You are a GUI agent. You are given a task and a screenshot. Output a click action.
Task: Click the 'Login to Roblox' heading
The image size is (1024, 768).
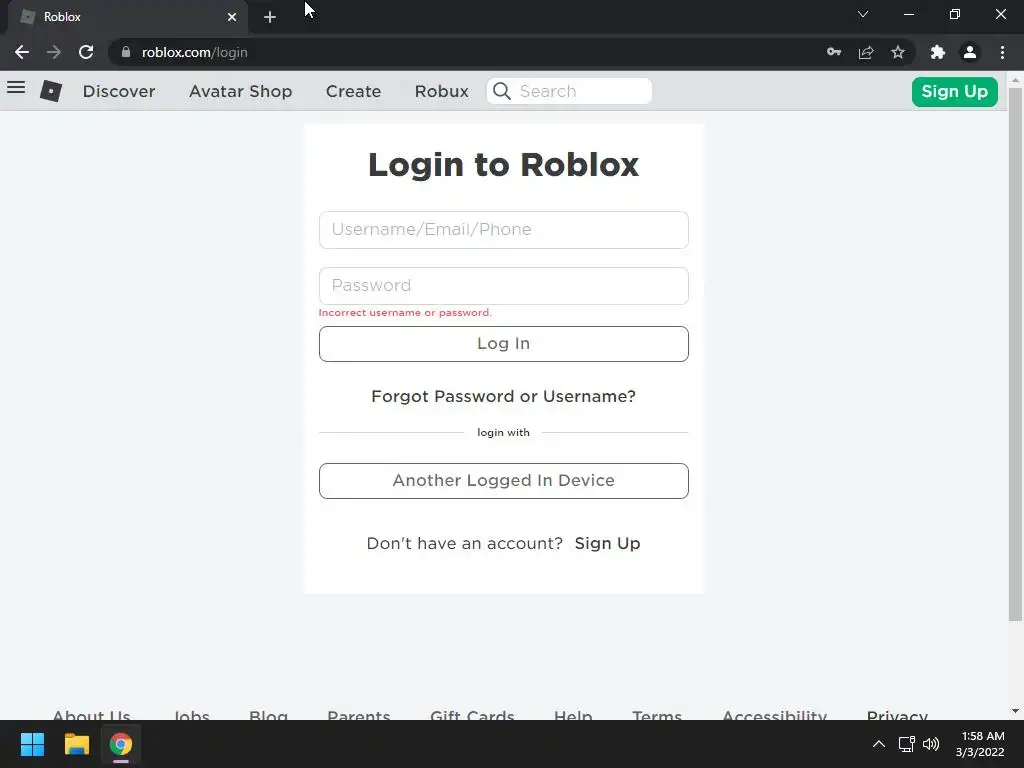[x=504, y=165]
